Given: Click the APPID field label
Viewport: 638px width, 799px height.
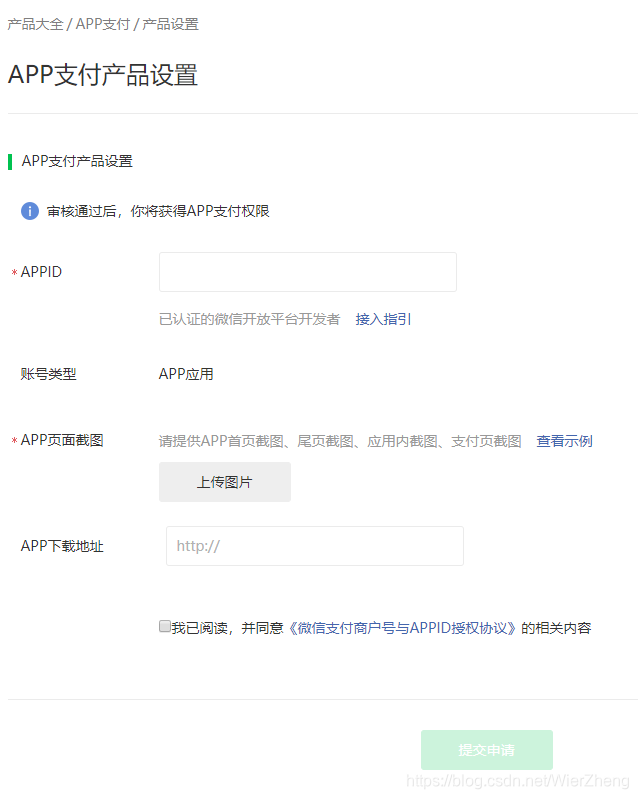Looking at the screenshot, I should coord(41,272).
